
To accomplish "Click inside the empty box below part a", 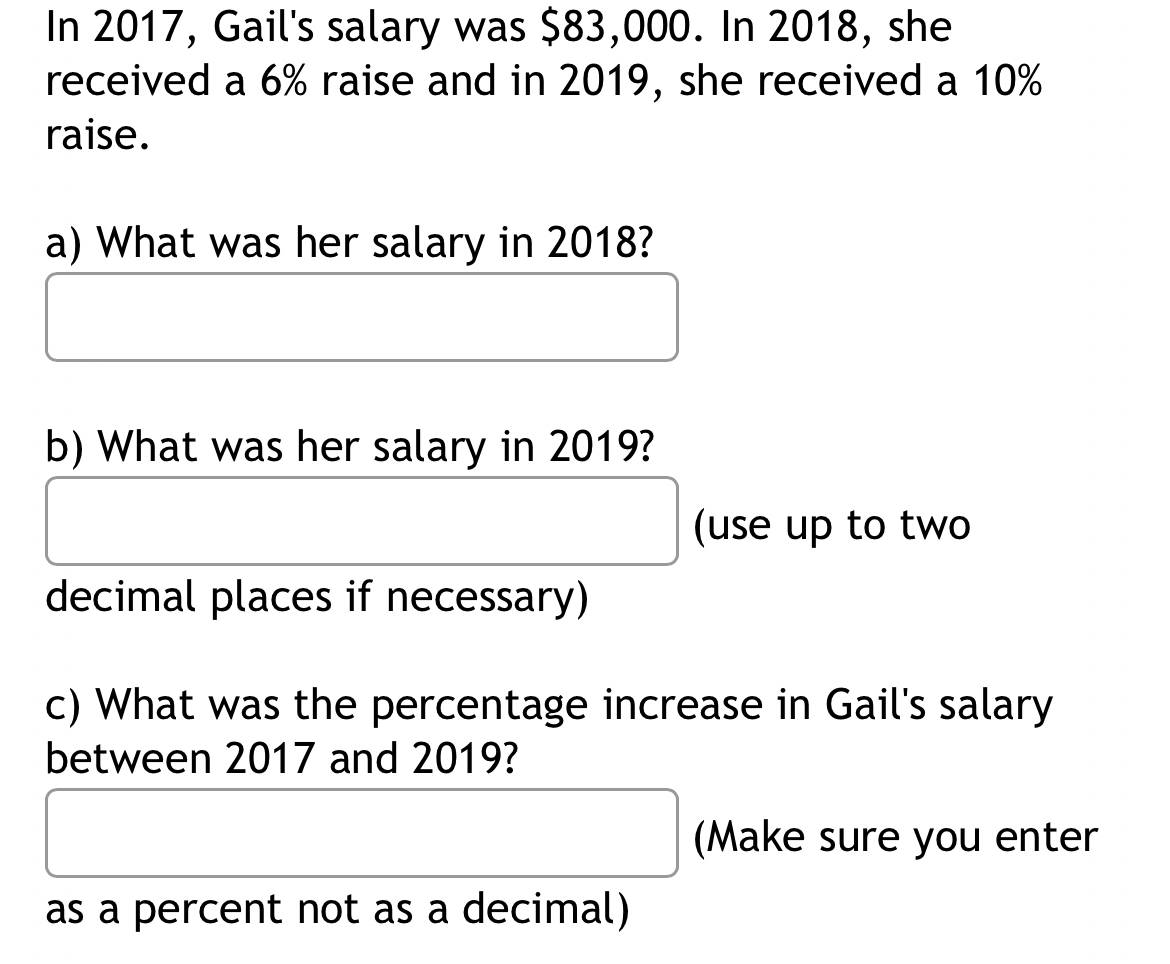I will coord(360,316).
